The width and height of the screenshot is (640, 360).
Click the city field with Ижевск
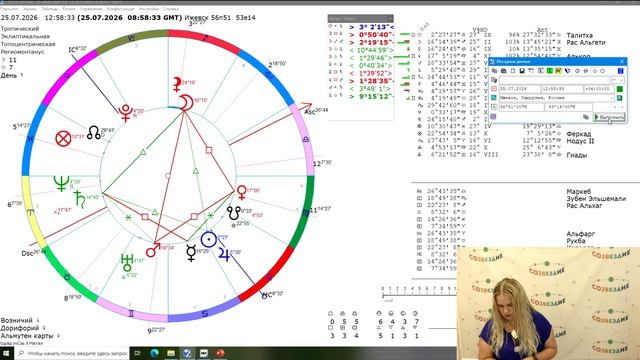557,98
